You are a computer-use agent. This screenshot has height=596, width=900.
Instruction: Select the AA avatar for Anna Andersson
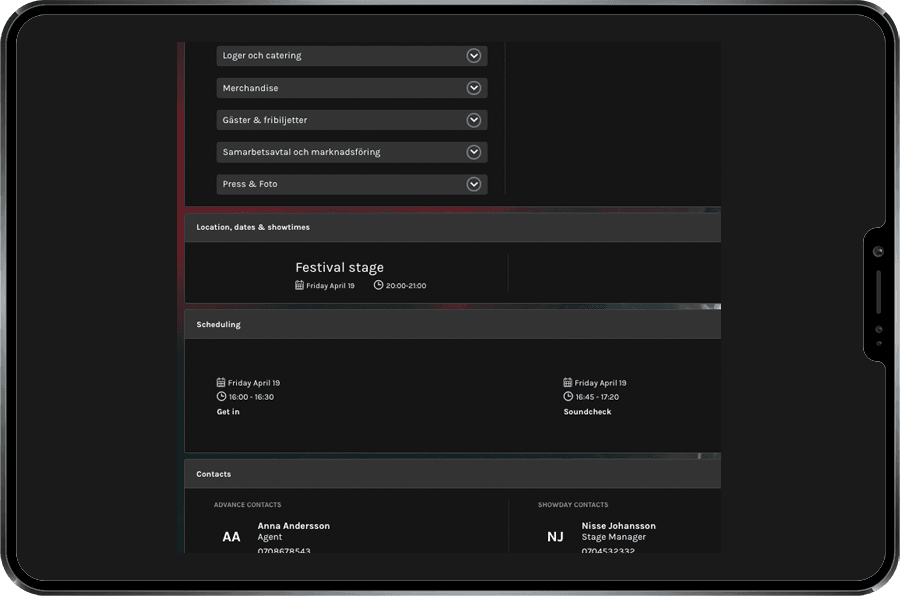pos(231,537)
